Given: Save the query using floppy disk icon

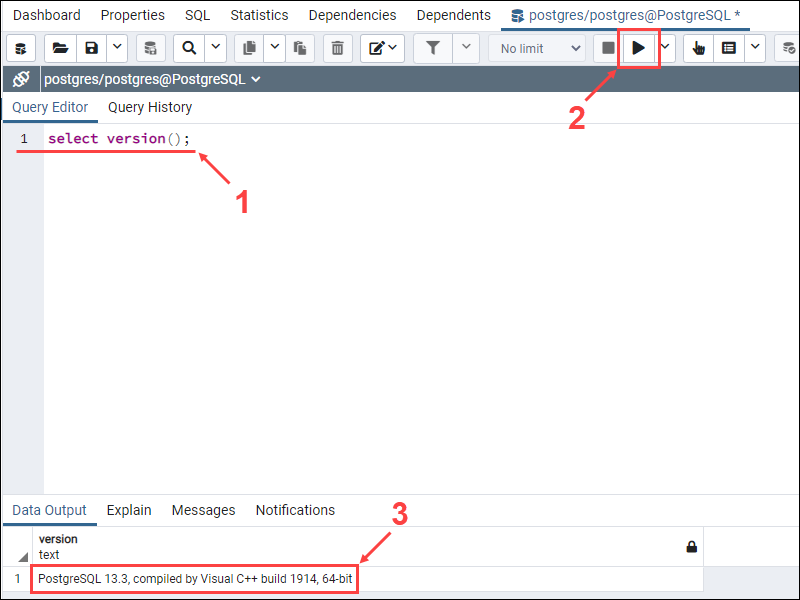Looking at the screenshot, I should pos(92,48).
